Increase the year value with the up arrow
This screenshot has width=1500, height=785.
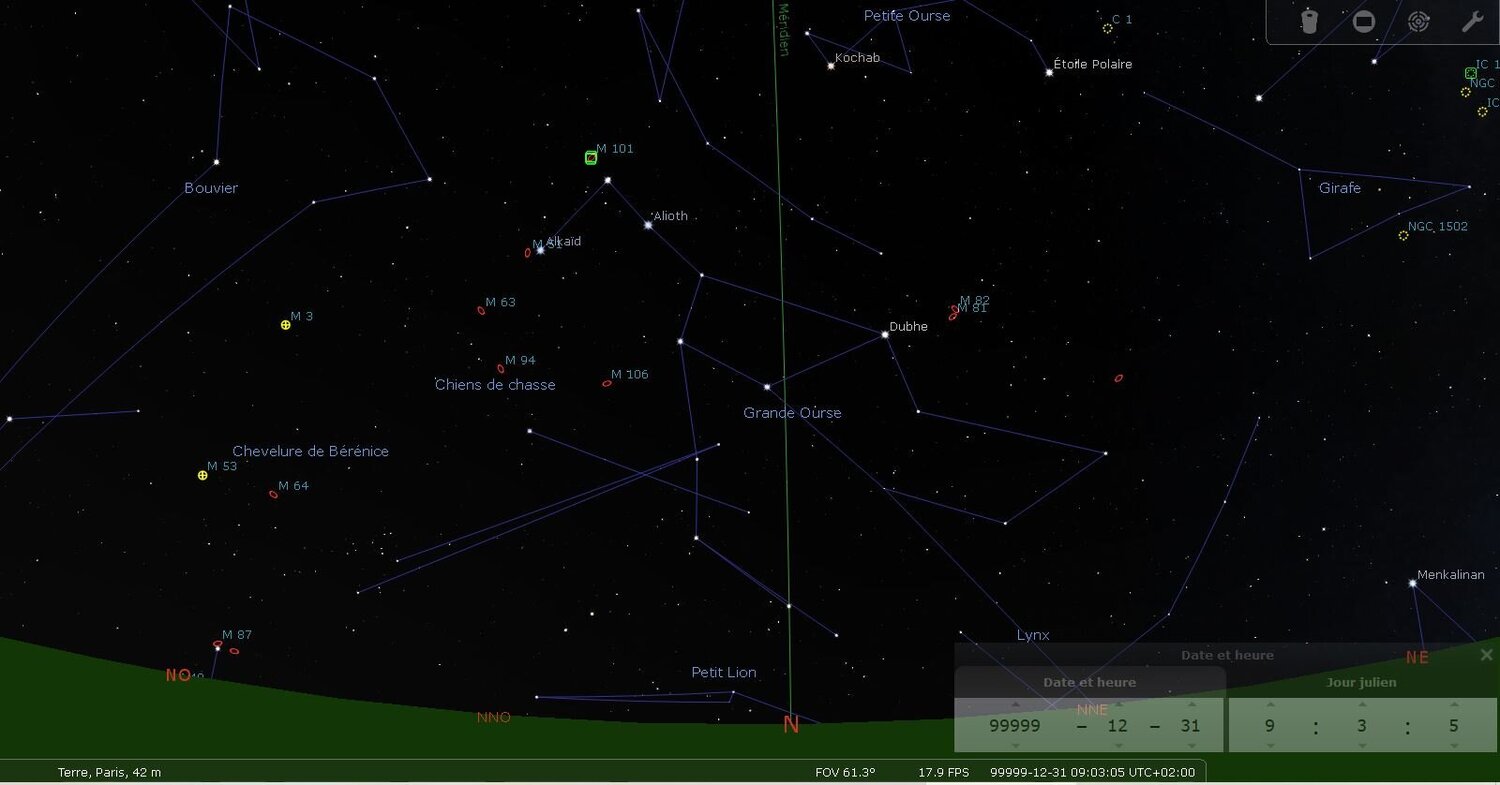tap(1015, 704)
